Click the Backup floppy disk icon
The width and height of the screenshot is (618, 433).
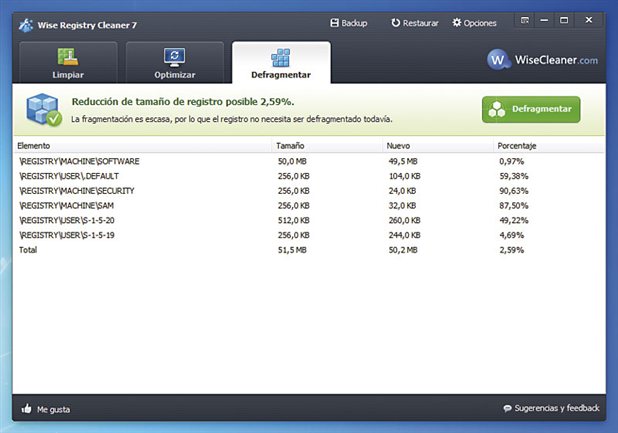coord(334,23)
